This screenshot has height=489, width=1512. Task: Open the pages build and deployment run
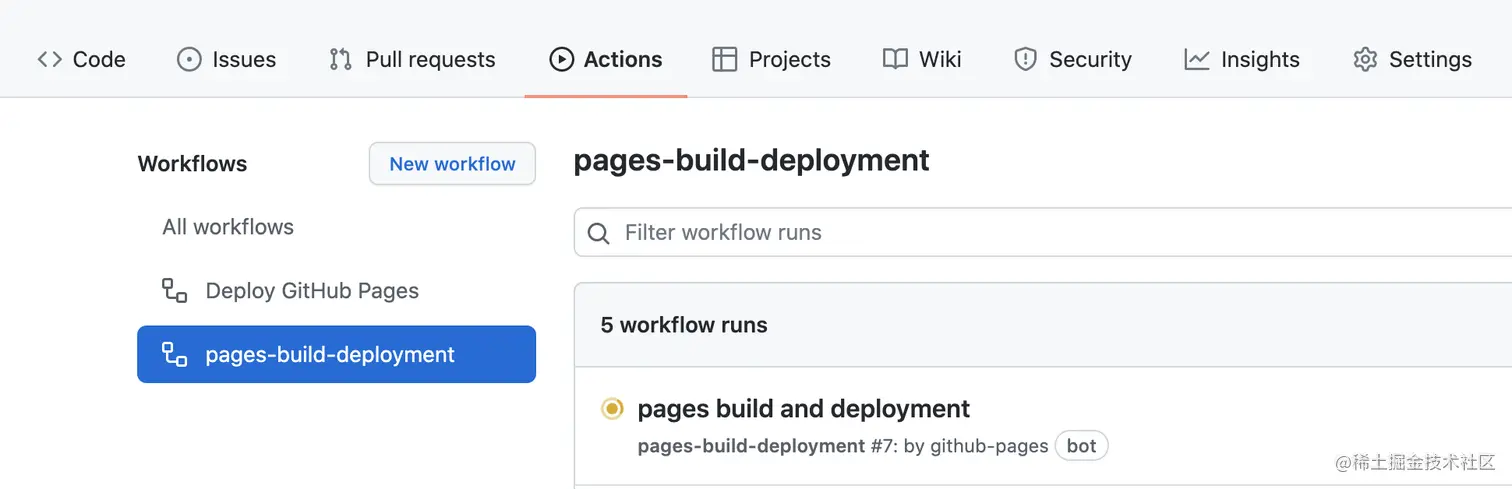[803, 409]
